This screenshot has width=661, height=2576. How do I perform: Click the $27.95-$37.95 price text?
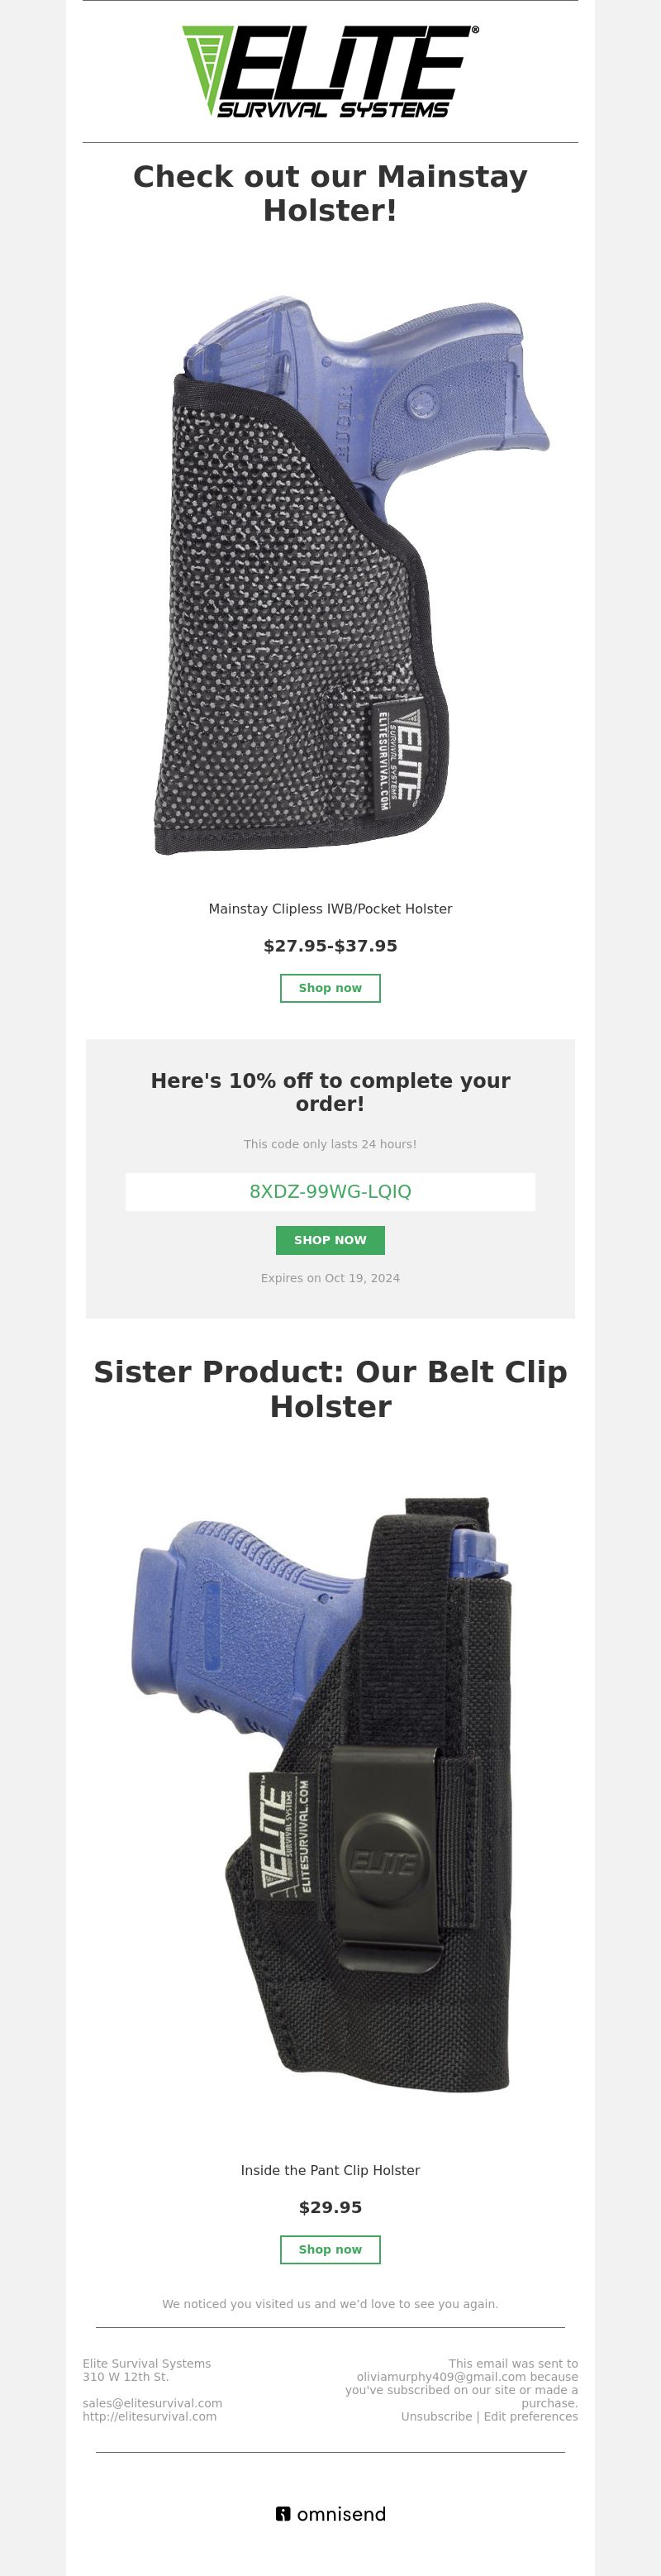click(330, 946)
